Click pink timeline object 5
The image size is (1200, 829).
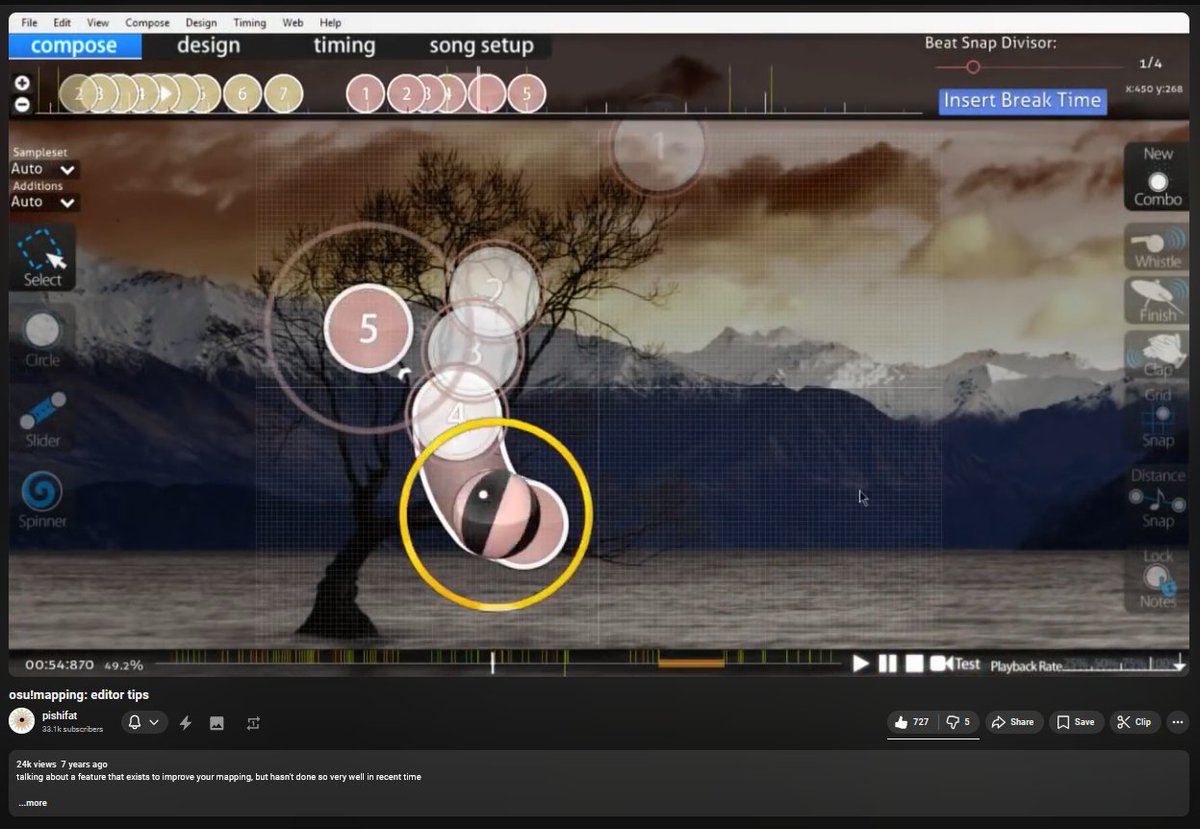[526, 94]
